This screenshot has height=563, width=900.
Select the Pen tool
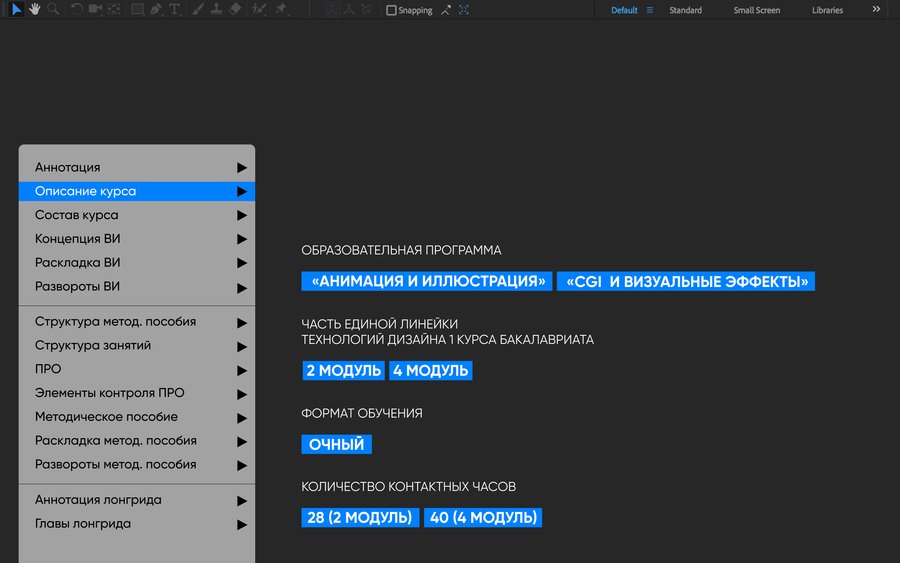[156, 9]
